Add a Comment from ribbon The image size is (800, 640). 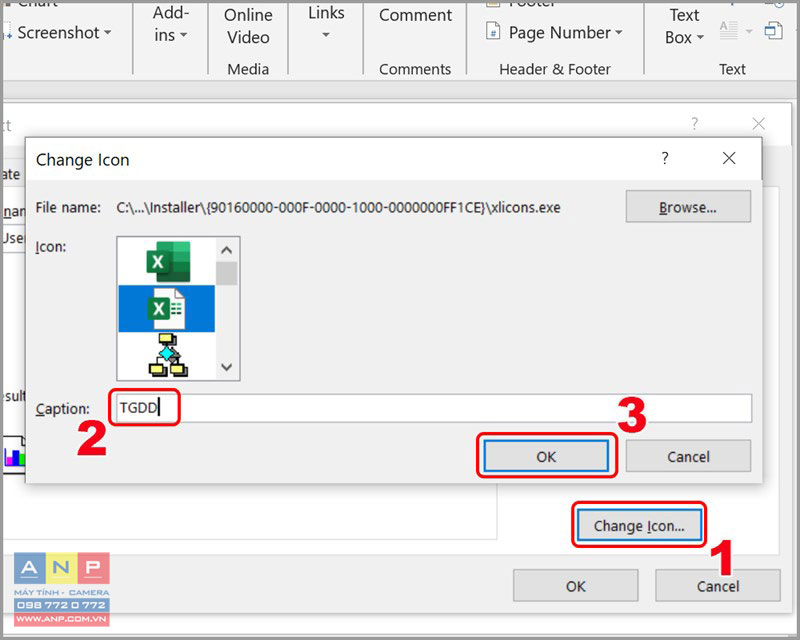click(x=415, y=15)
